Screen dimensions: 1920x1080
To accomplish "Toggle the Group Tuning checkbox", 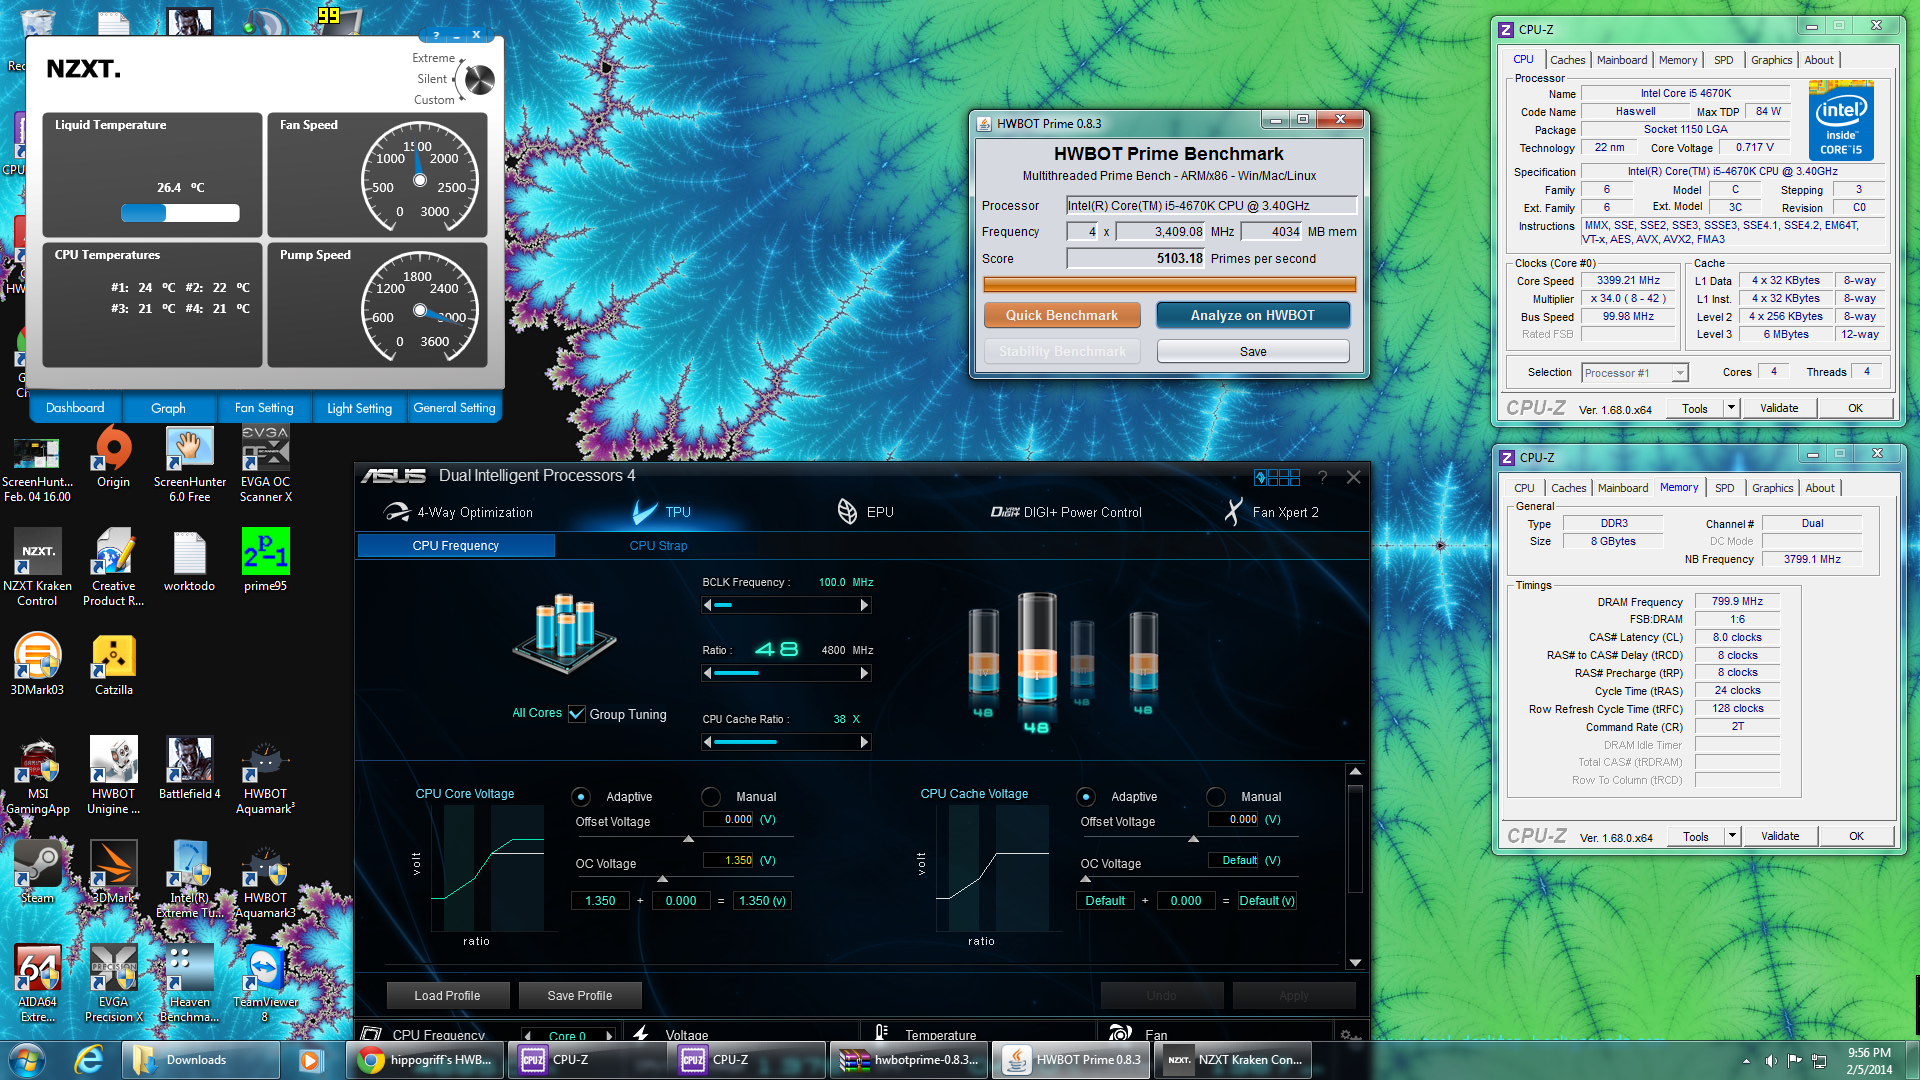I will [577, 714].
